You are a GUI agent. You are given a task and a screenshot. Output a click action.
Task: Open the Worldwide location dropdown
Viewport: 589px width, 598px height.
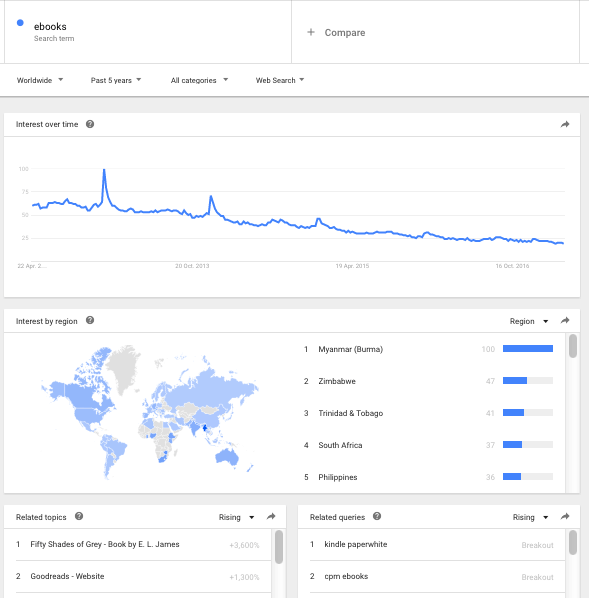pyautogui.click(x=40, y=80)
